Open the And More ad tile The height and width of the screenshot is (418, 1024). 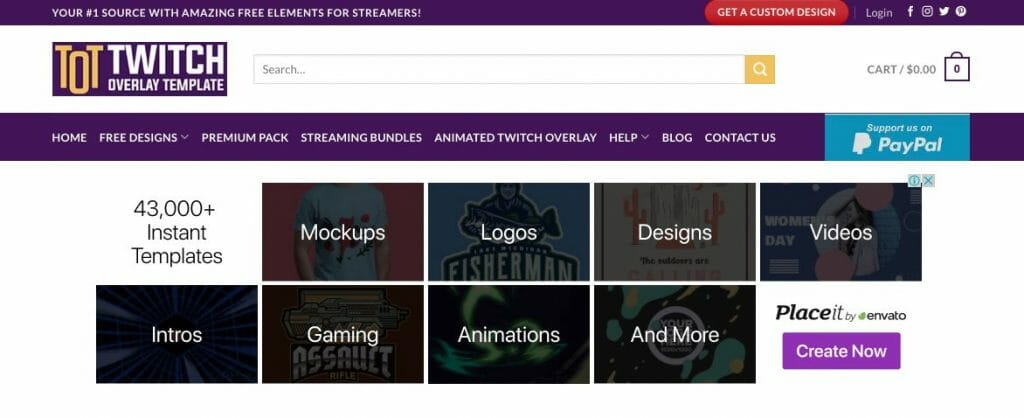click(x=675, y=334)
